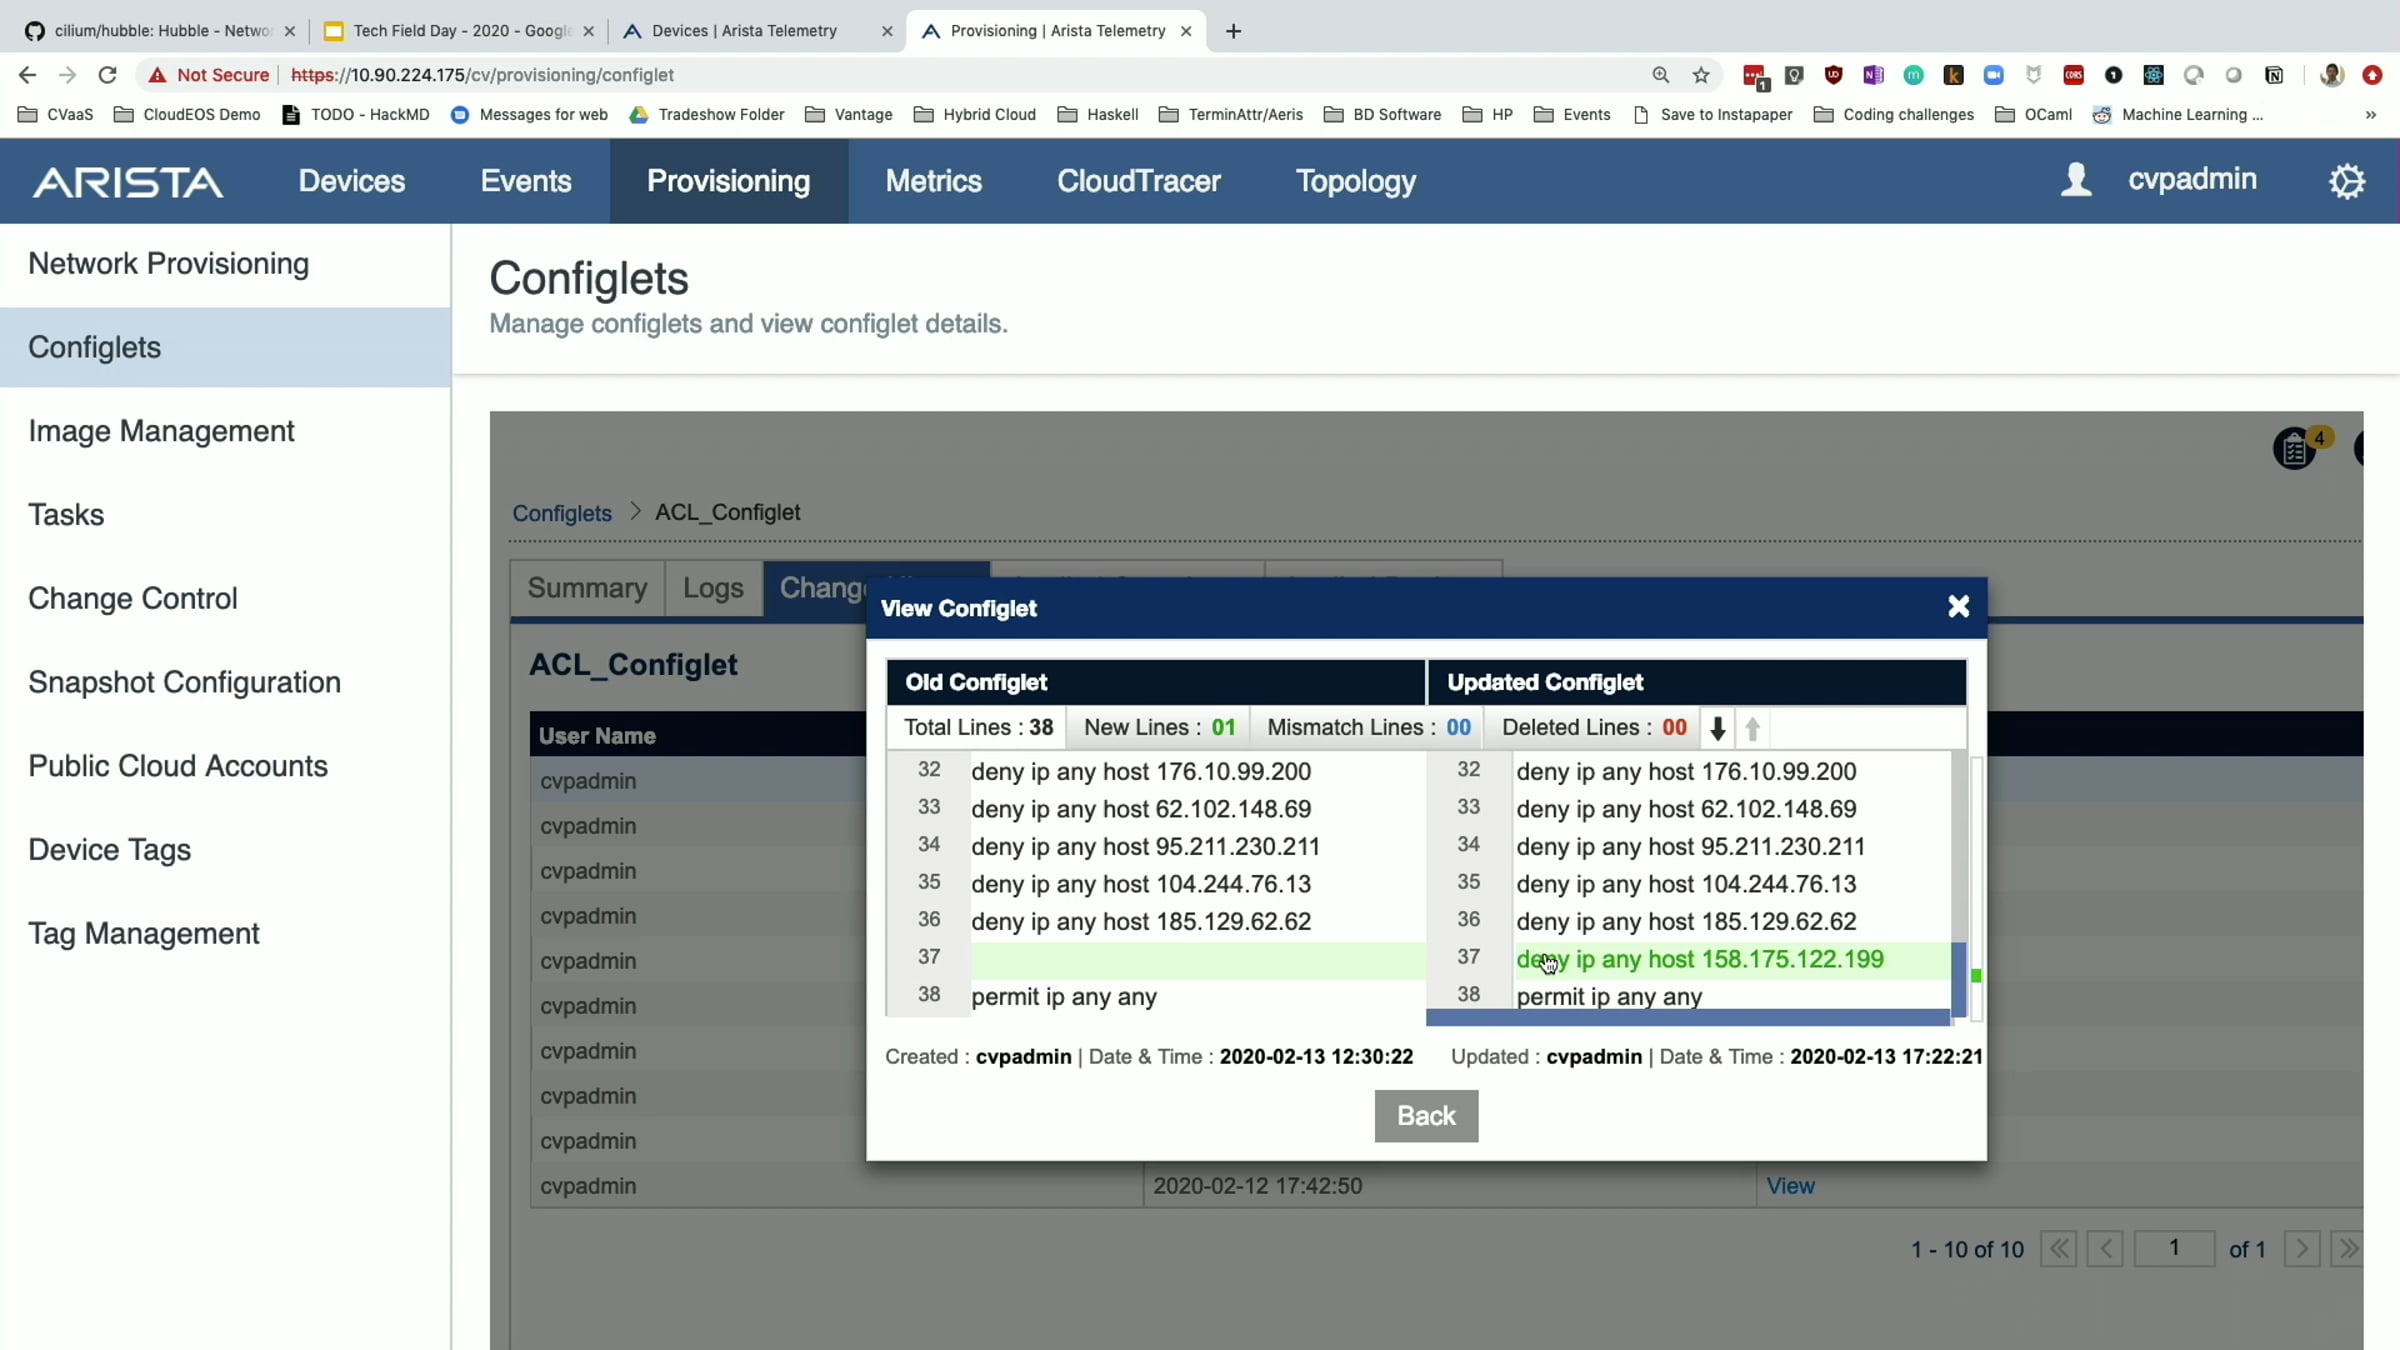The height and width of the screenshot is (1350, 2400).
Task: Go to the previous page of results
Action: pos(2105,1249)
